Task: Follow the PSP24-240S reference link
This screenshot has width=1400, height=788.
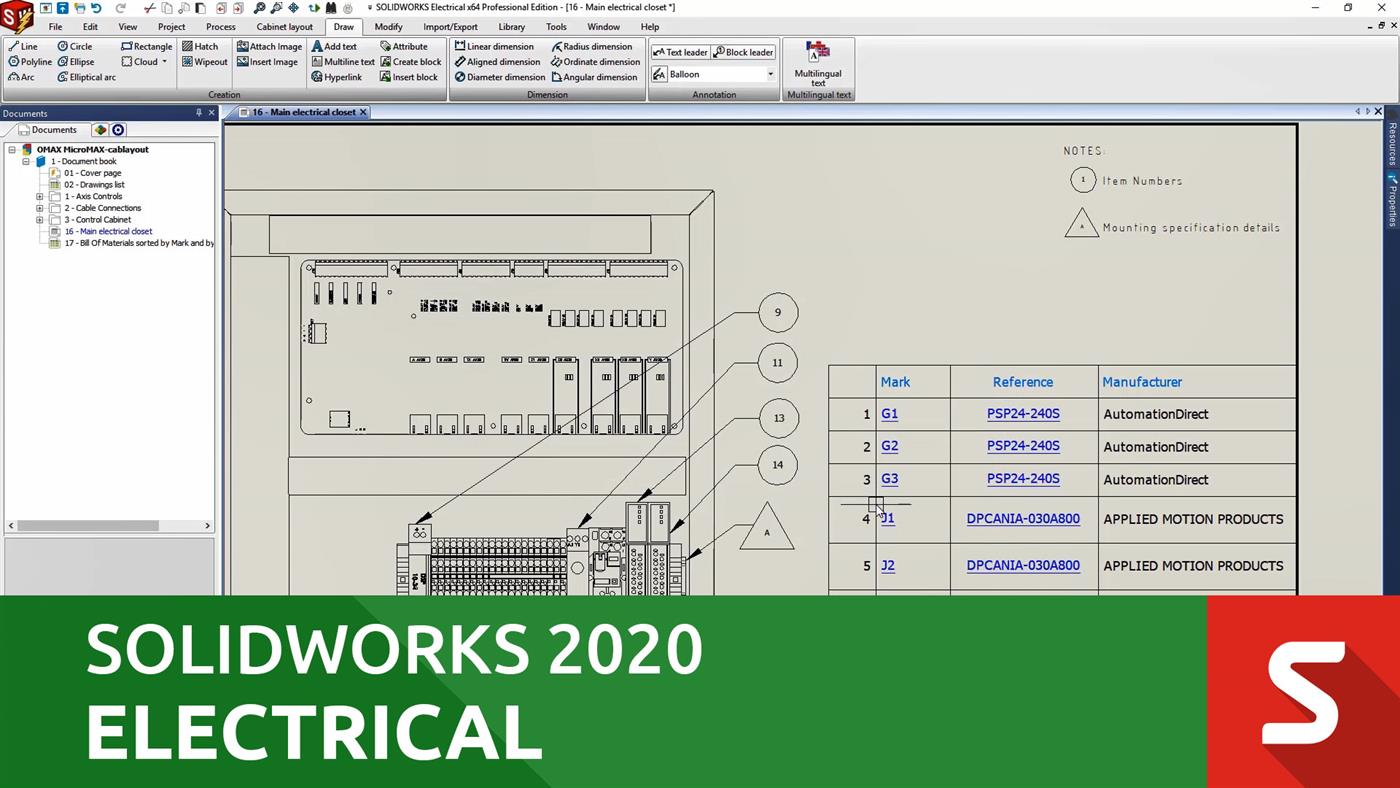Action: tap(1022, 413)
